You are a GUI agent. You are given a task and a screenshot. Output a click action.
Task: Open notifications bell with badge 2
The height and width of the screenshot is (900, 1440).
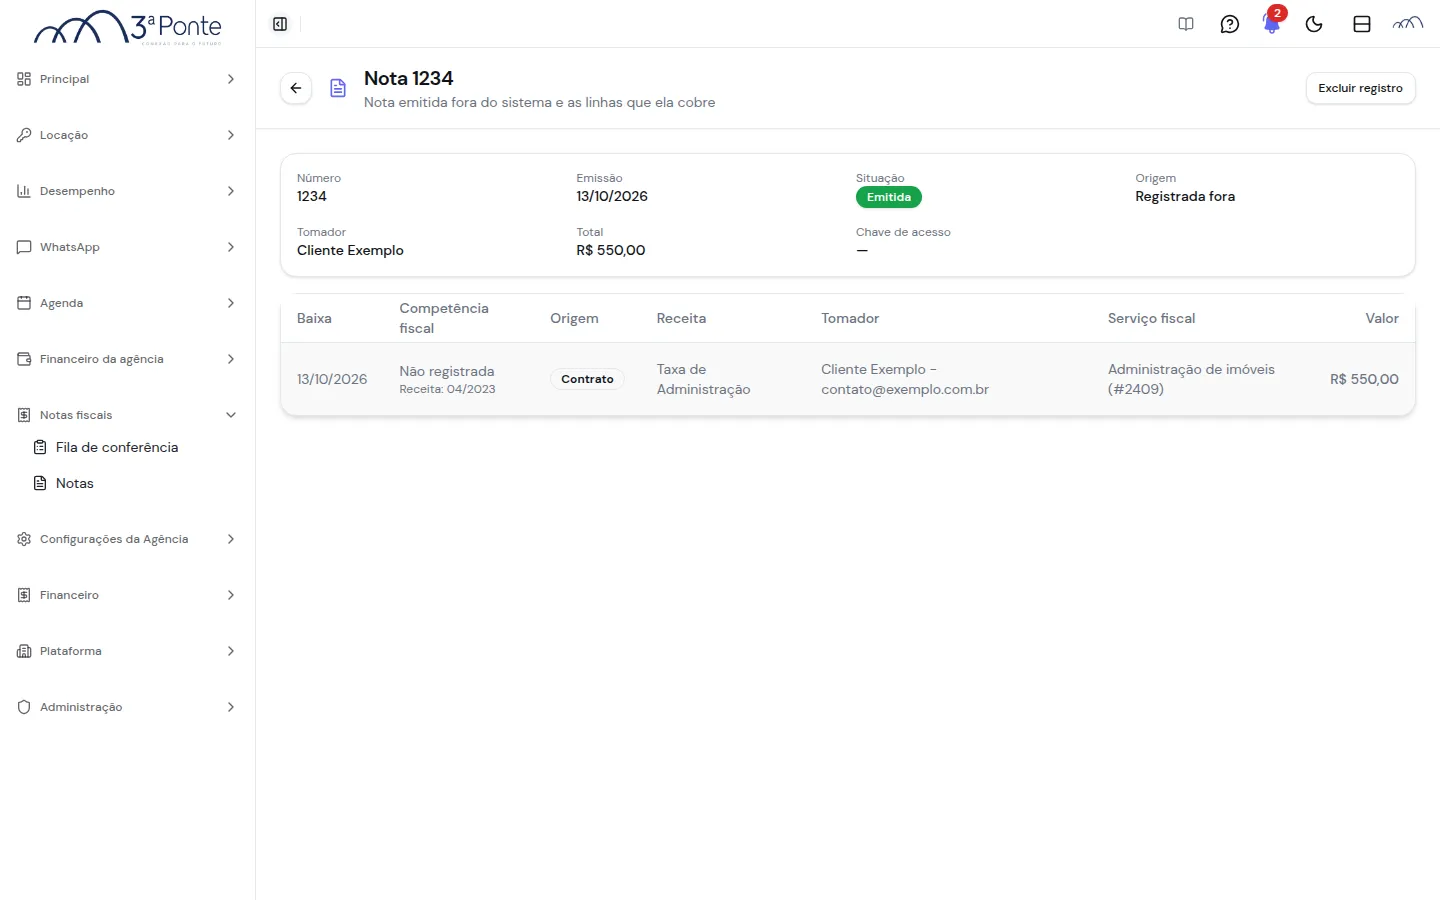(1272, 22)
